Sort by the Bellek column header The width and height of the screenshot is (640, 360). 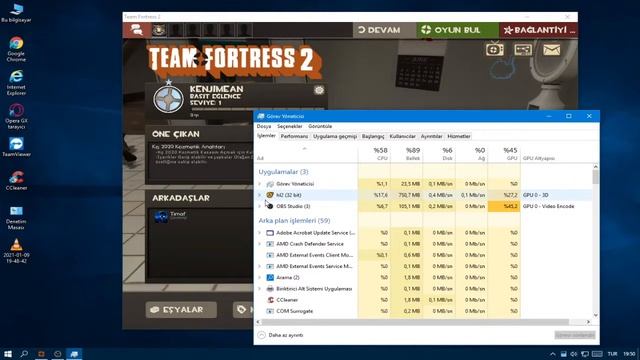pyautogui.click(x=407, y=154)
